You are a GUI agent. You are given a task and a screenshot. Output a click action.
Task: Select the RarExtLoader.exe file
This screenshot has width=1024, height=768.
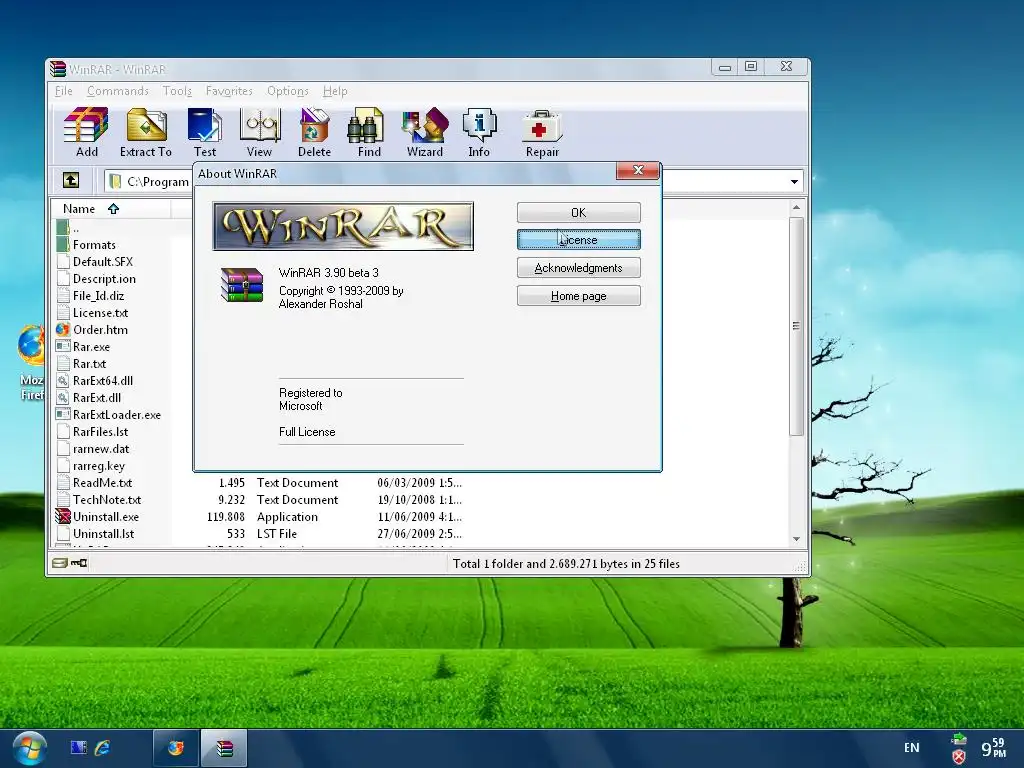[116, 415]
